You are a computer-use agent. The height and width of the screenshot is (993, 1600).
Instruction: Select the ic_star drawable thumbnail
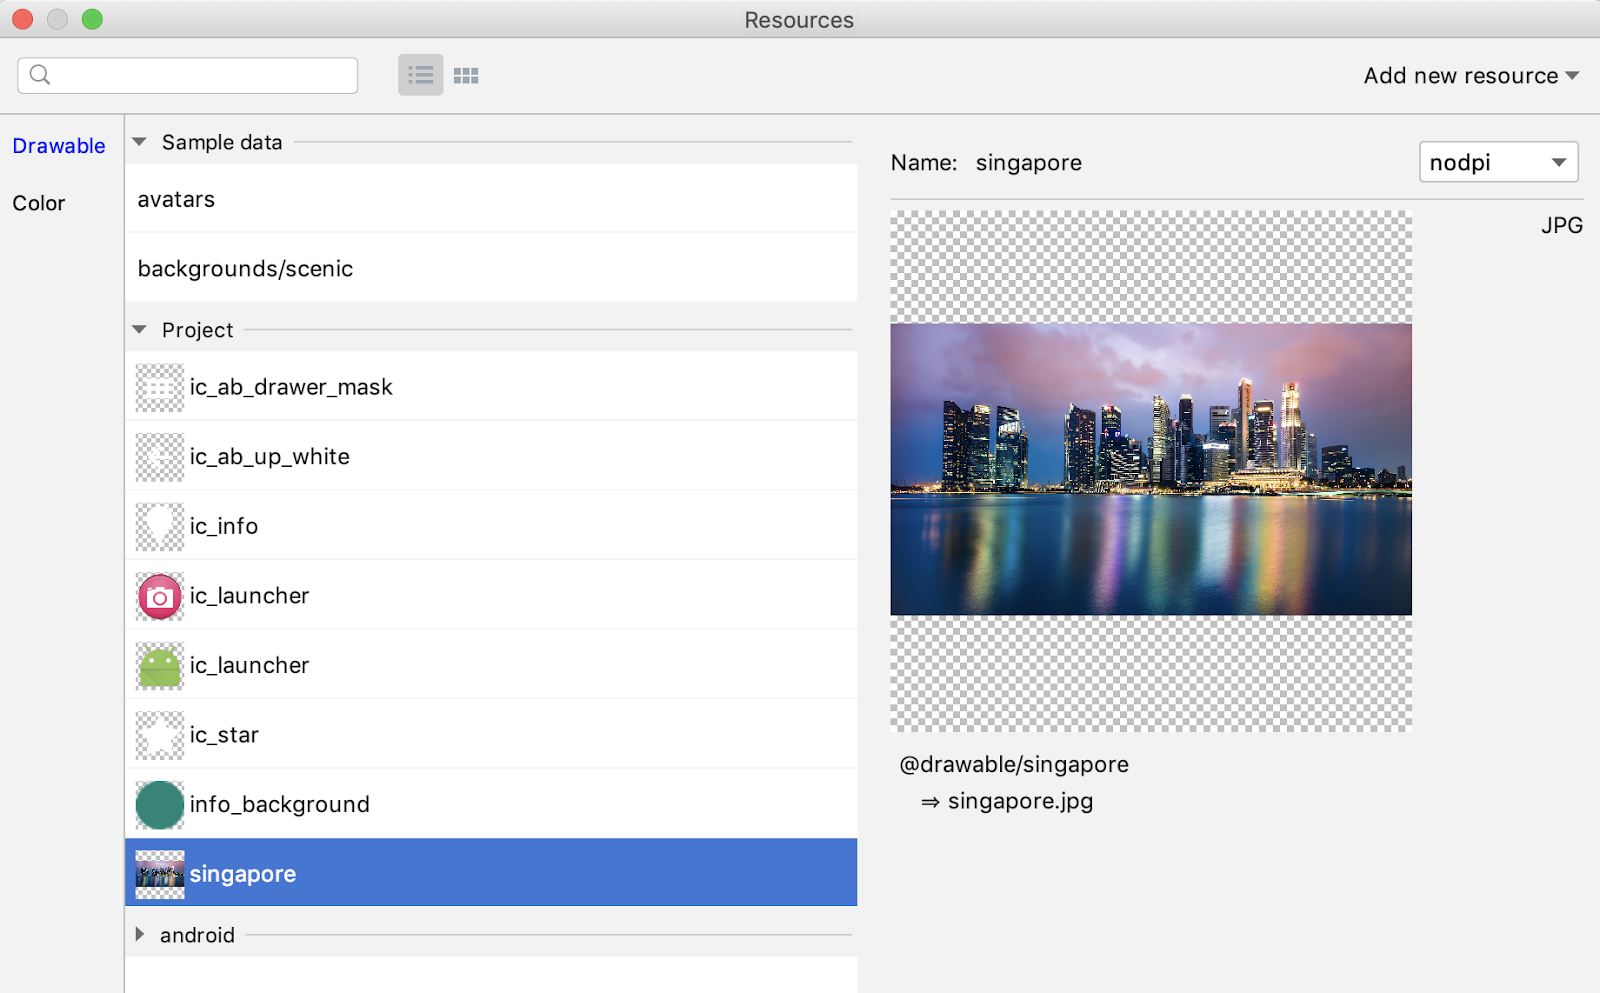pos(160,736)
